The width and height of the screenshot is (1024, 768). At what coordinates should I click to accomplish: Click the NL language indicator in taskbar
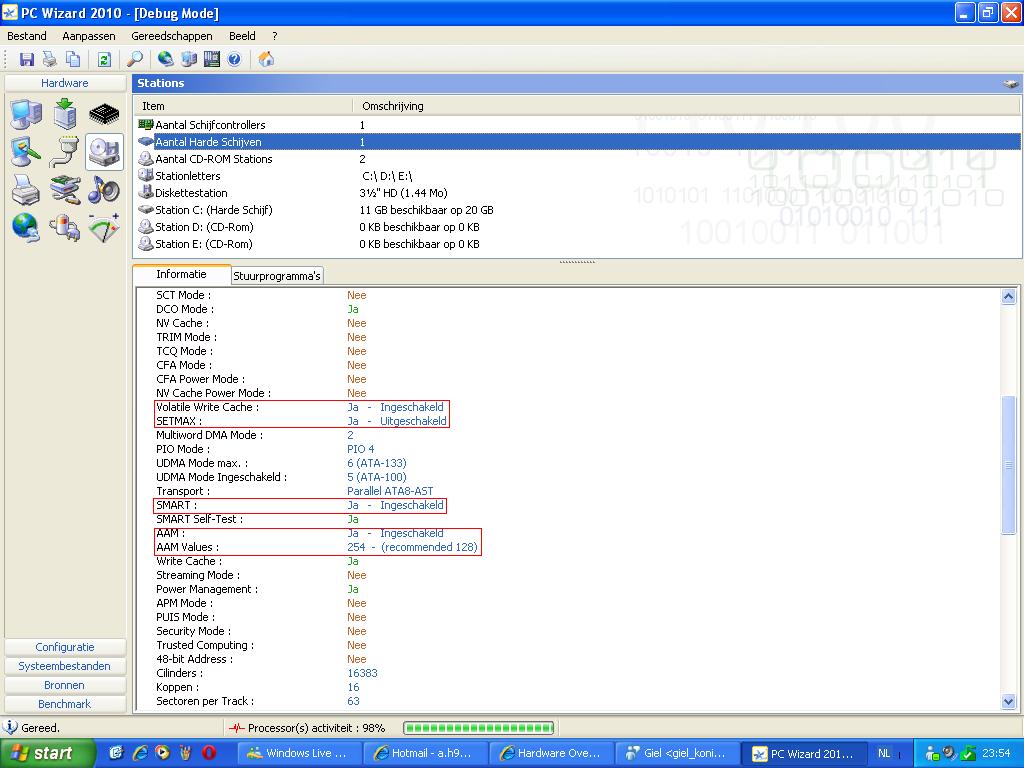pos(884,753)
